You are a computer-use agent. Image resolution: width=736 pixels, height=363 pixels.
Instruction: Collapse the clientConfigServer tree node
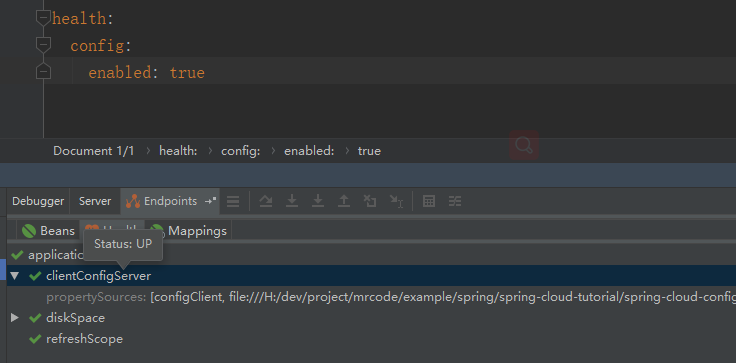coord(15,276)
